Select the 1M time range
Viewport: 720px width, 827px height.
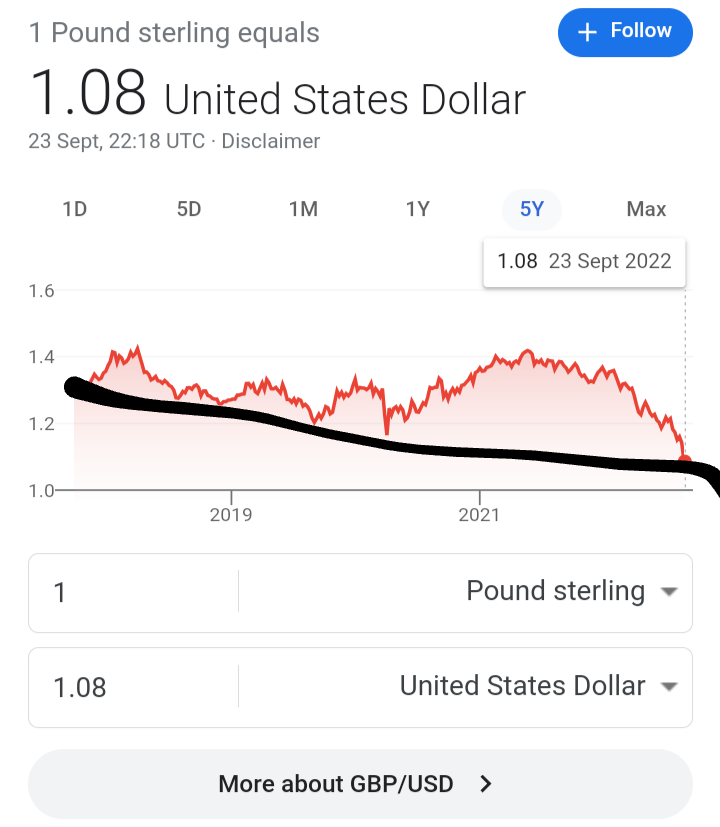[x=303, y=209]
